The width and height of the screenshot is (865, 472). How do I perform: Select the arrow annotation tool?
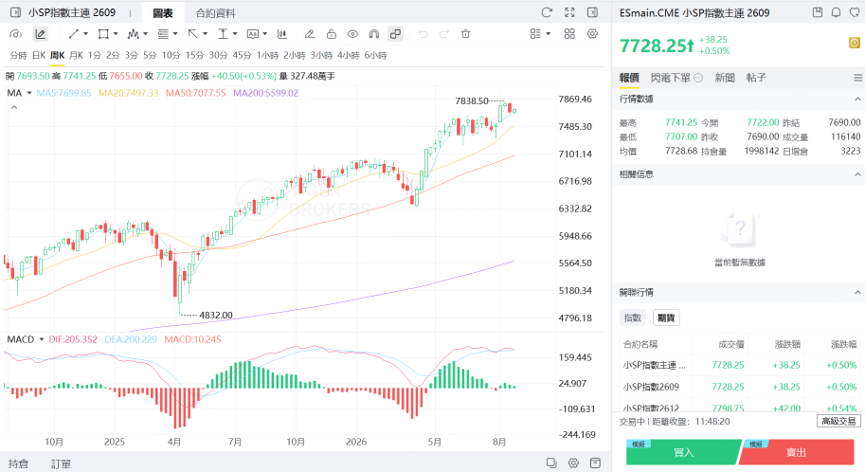coord(193,34)
